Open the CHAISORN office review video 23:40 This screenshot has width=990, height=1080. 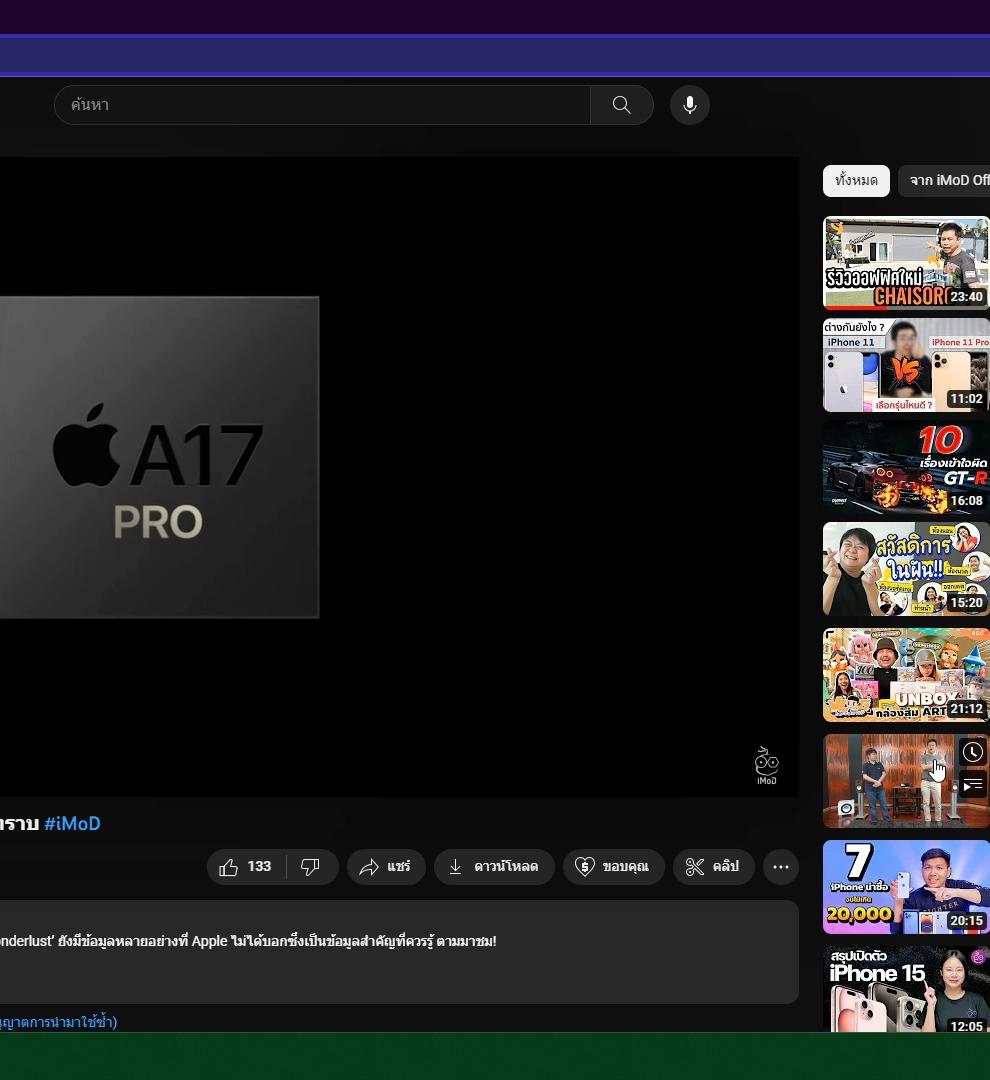[x=906, y=262]
